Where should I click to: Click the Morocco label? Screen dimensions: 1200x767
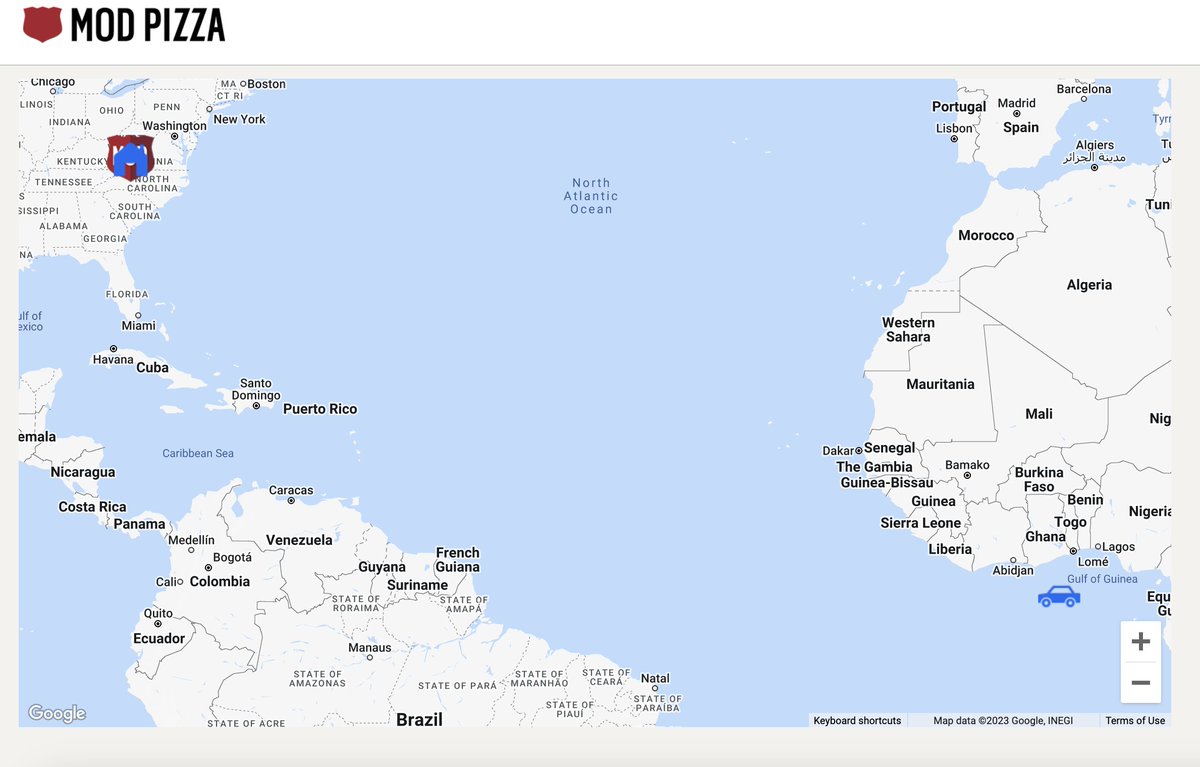pos(986,235)
